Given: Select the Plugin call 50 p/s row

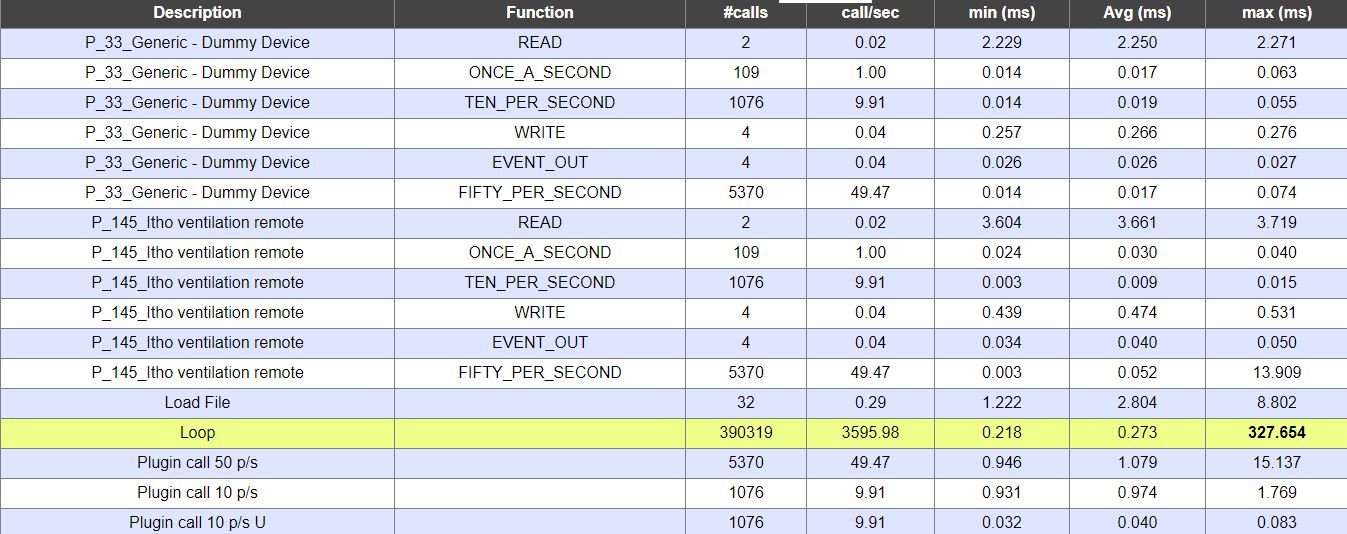Looking at the screenshot, I should click(673, 463).
